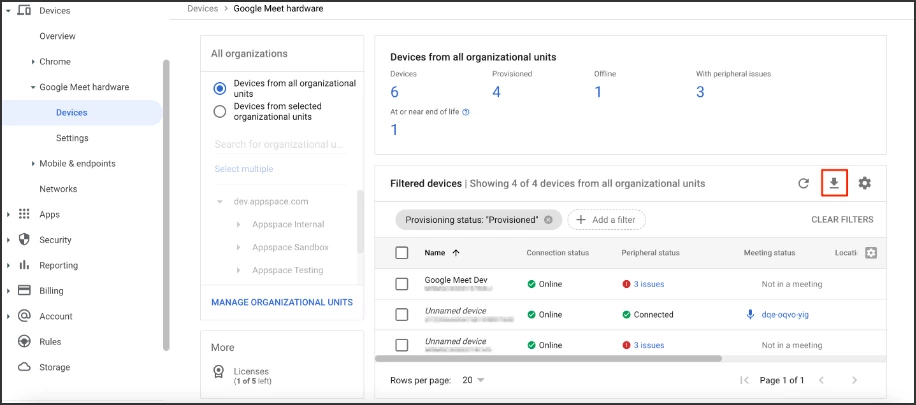Open Settings under Google Meet hardware
The width and height of the screenshot is (916, 405).
pyautogui.click(x=72, y=138)
